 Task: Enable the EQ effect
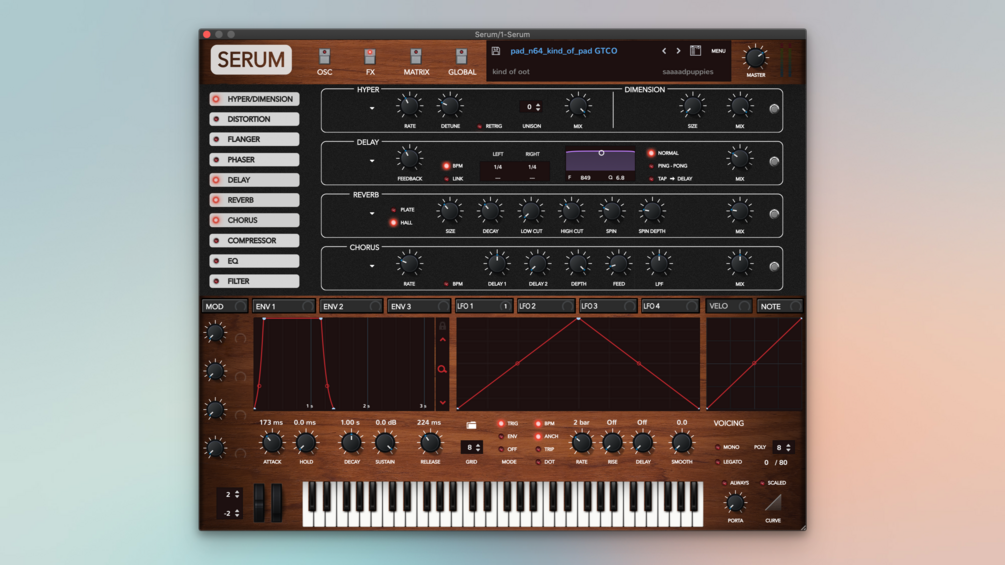254,261
